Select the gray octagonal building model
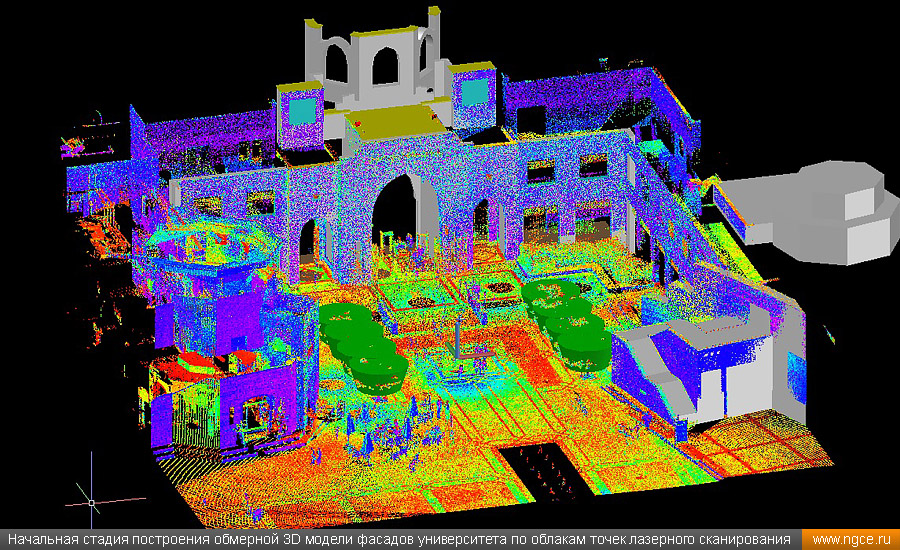This screenshot has width=900, height=550. (x=808, y=211)
